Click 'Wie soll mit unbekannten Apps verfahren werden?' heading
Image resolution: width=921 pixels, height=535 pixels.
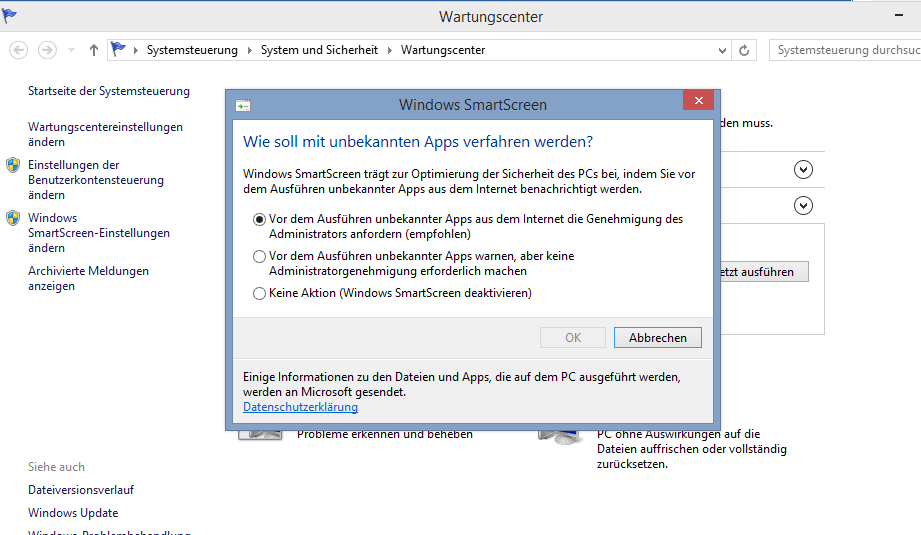tap(418, 142)
